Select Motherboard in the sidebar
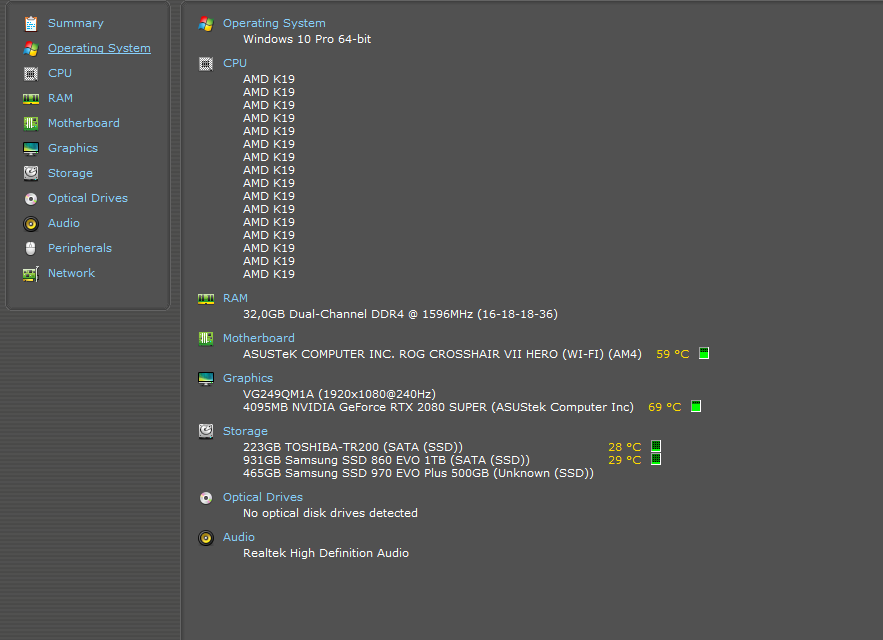This screenshot has width=883, height=640. tap(83, 123)
